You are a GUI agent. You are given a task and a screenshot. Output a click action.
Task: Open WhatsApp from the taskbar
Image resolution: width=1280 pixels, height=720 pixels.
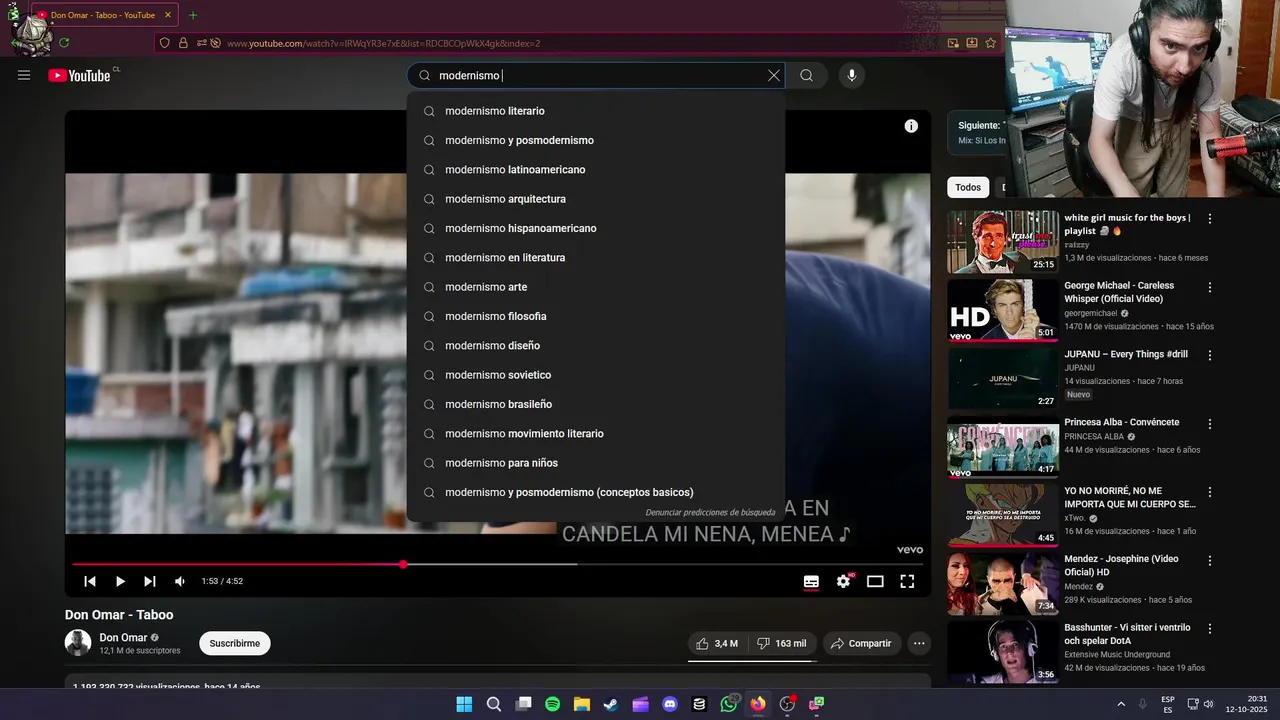(x=729, y=704)
